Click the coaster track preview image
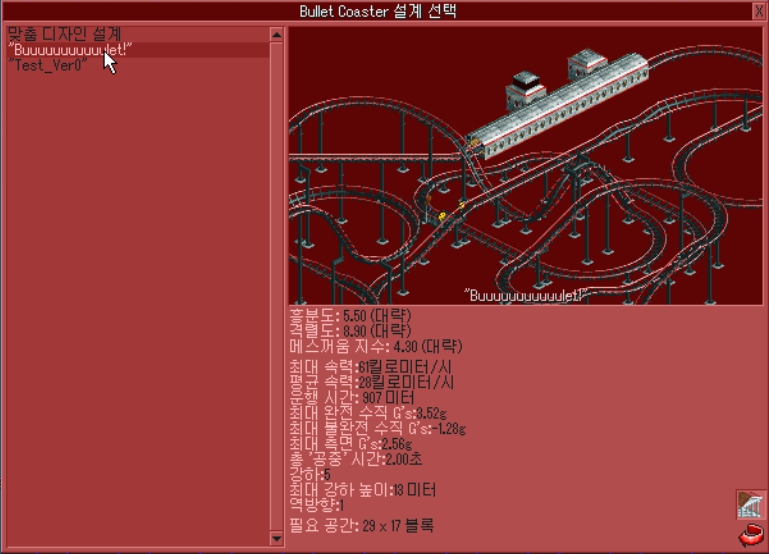 point(526,166)
